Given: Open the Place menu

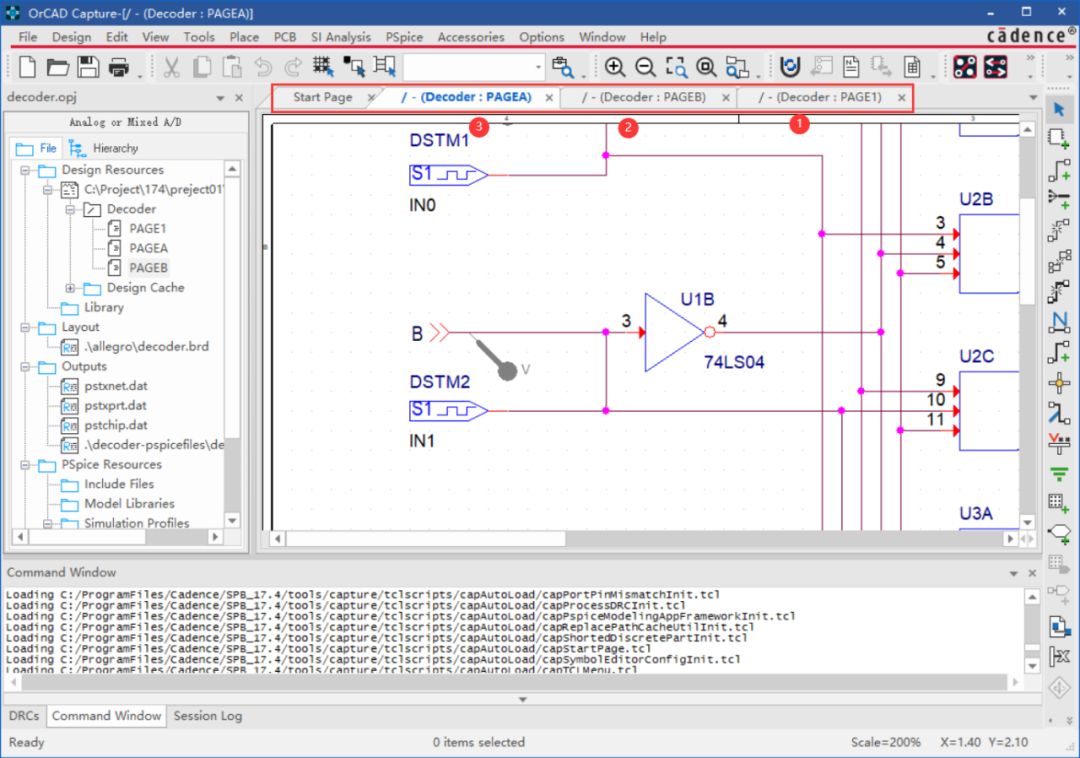Looking at the screenshot, I should (x=245, y=37).
